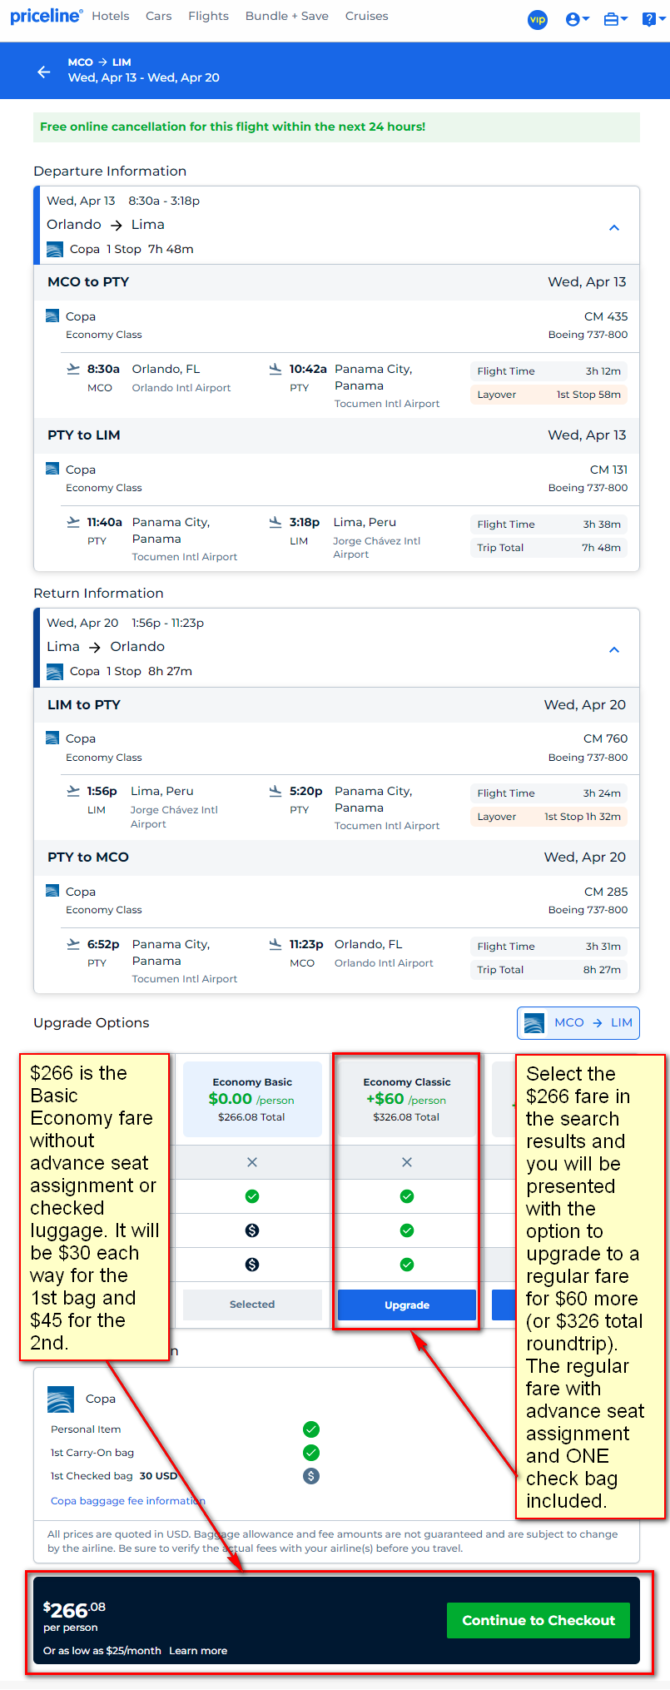This screenshot has height=1690, width=670.
Task: Open Copa baggage fee information link
Action: coord(128,1500)
